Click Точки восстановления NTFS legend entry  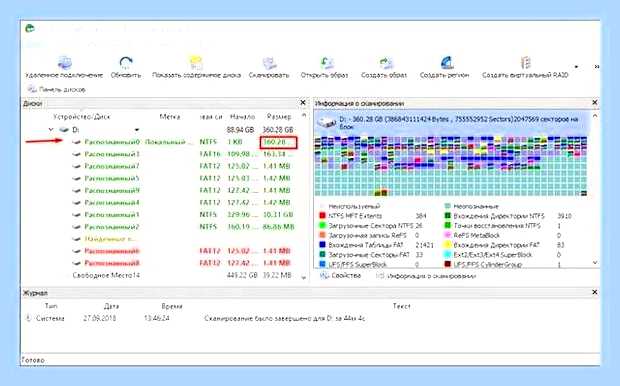497,225
